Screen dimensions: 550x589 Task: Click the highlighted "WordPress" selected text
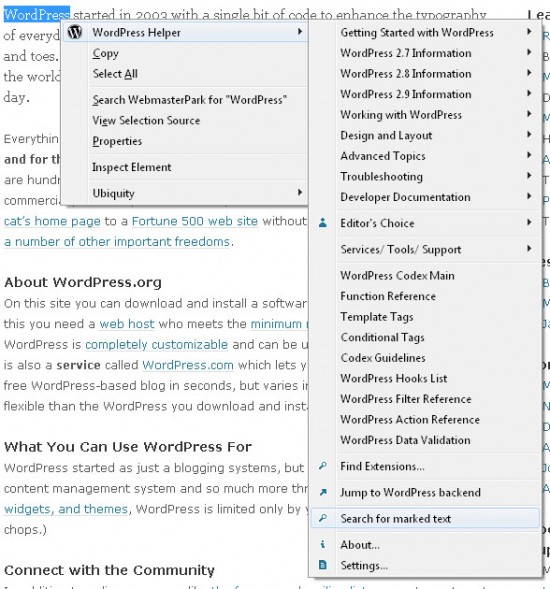(x=37, y=14)
